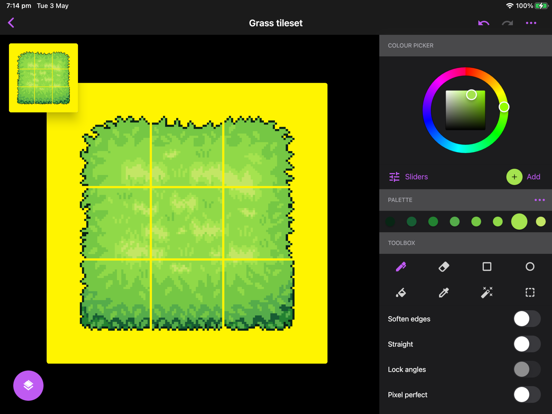Select the fourth palette swatch

click(454, 221)
